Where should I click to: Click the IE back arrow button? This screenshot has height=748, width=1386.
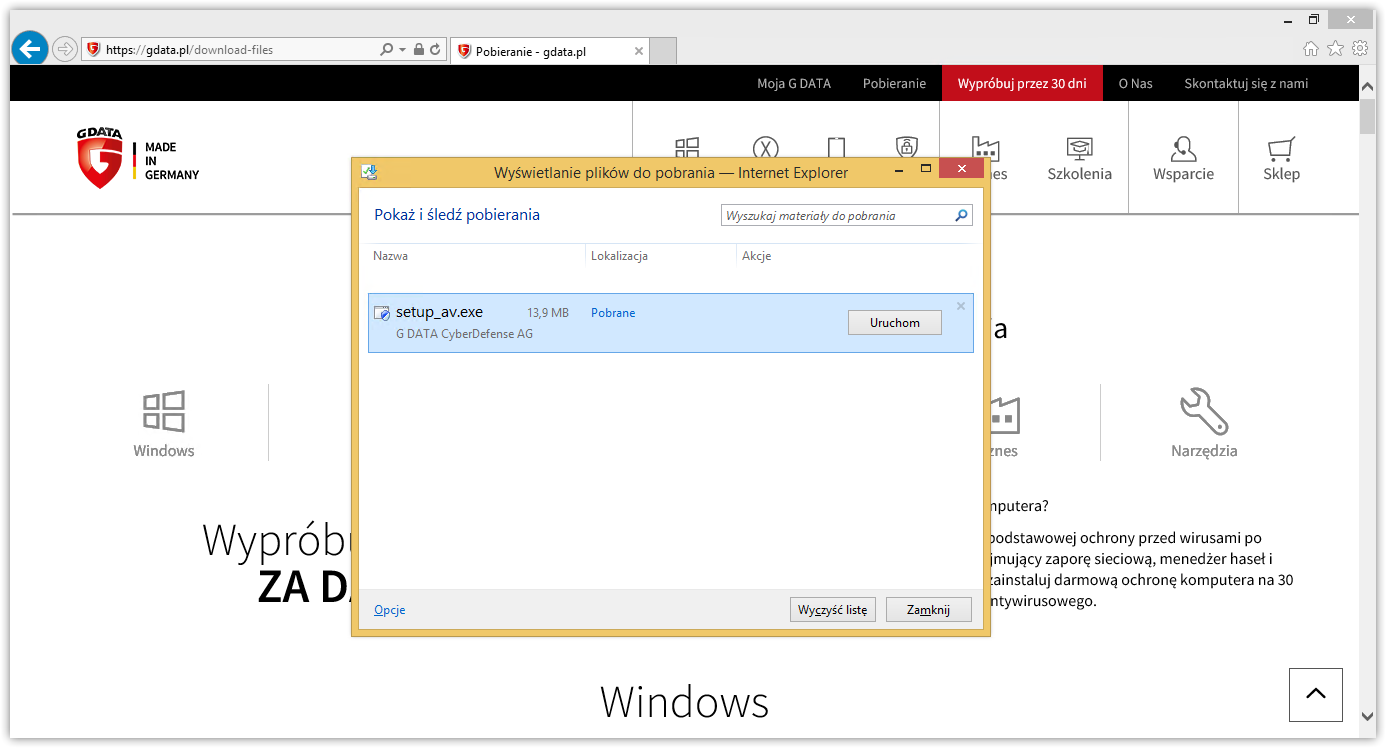point(30,48)
